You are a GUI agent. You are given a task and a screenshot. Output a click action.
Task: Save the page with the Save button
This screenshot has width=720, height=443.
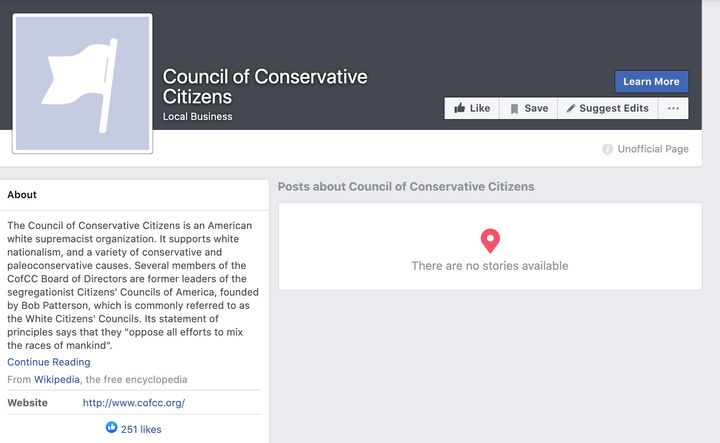(529, 108)
